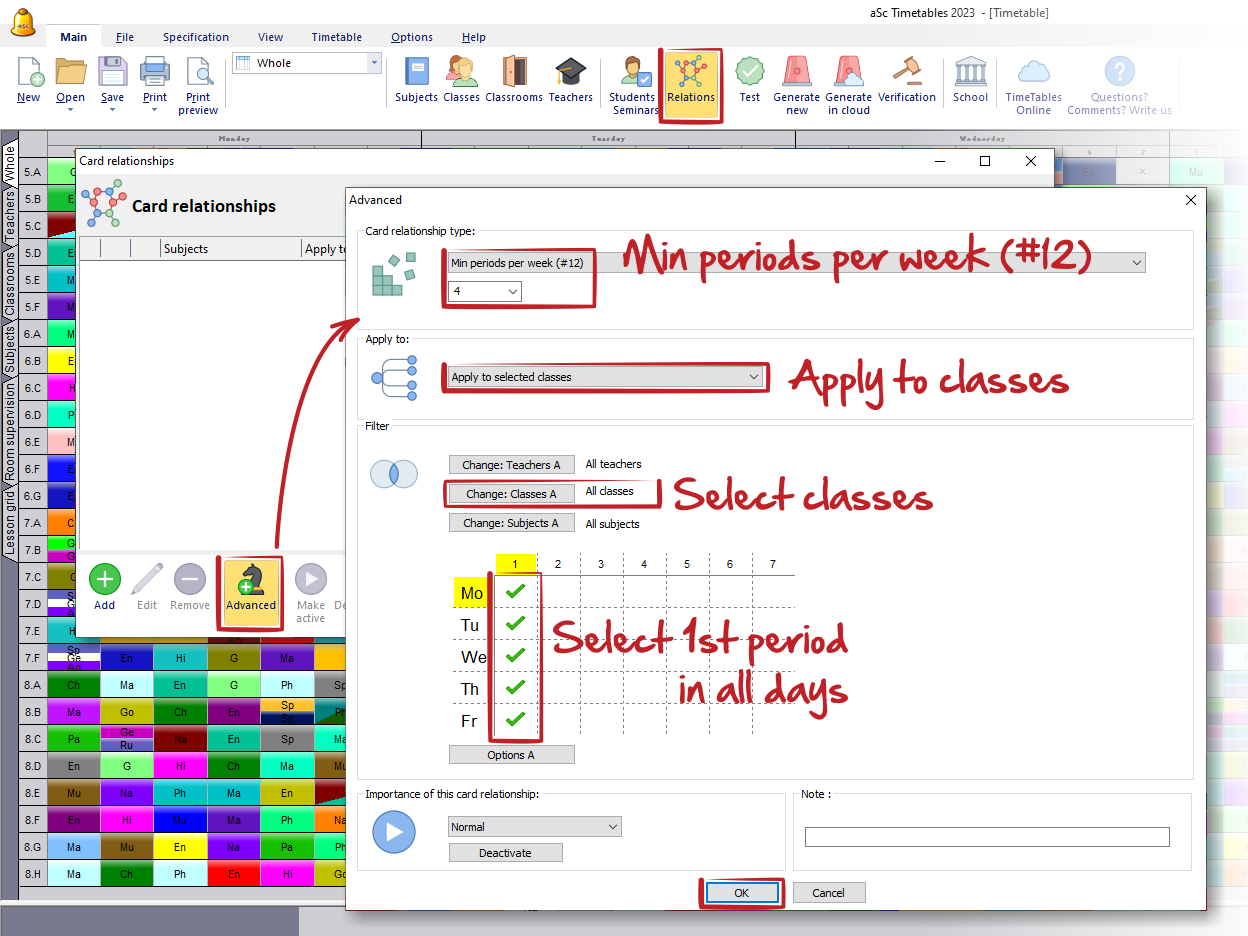This screenshot has width=1248, height=936.
Task: Confirm with the OK button
Action: pos(741,893)
